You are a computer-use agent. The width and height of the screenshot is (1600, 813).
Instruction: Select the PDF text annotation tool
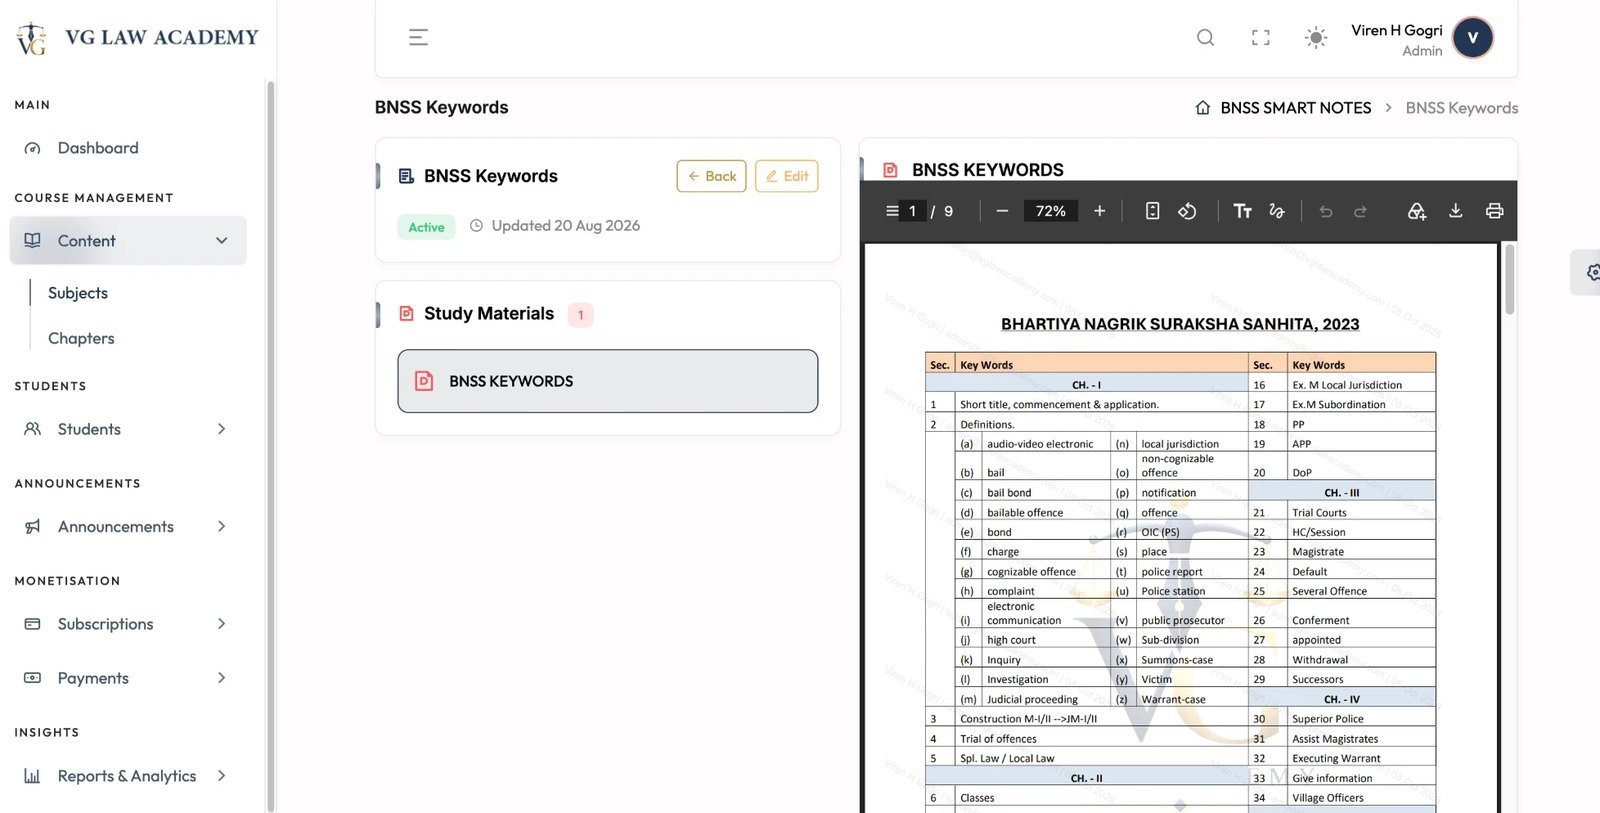point(1242,211)
